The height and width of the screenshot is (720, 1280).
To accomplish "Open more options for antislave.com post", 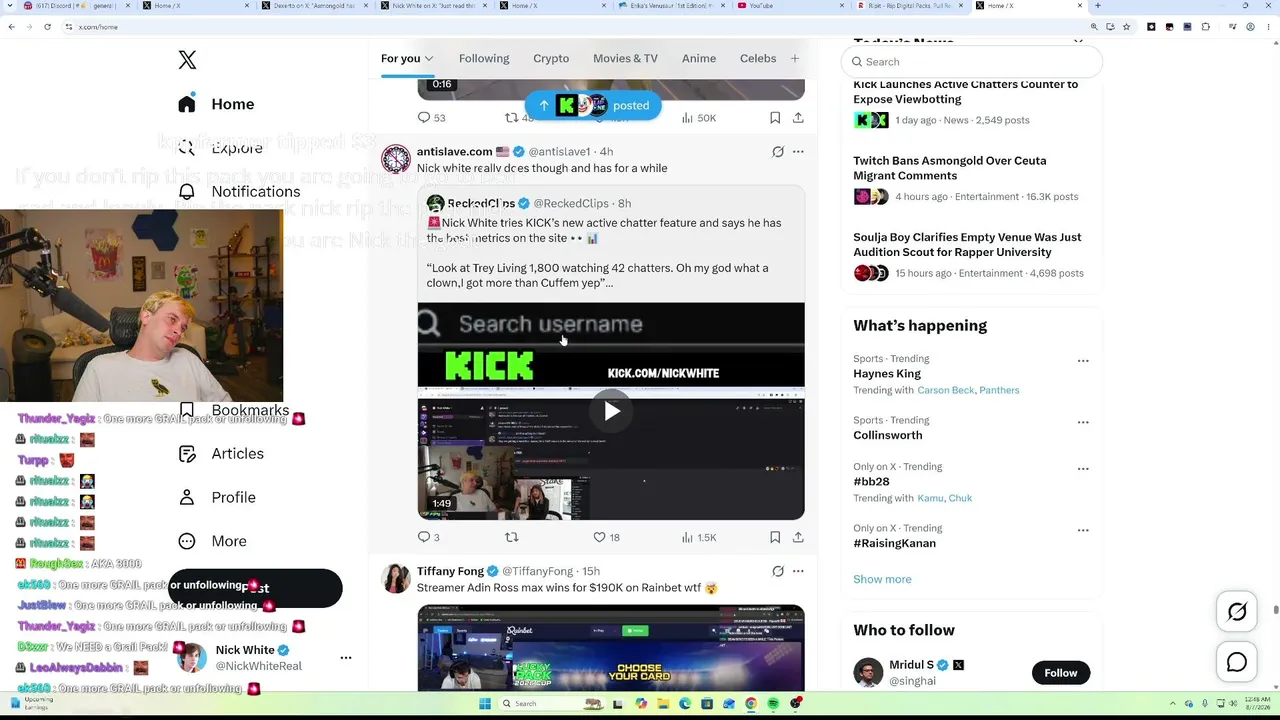I will 798,152.
